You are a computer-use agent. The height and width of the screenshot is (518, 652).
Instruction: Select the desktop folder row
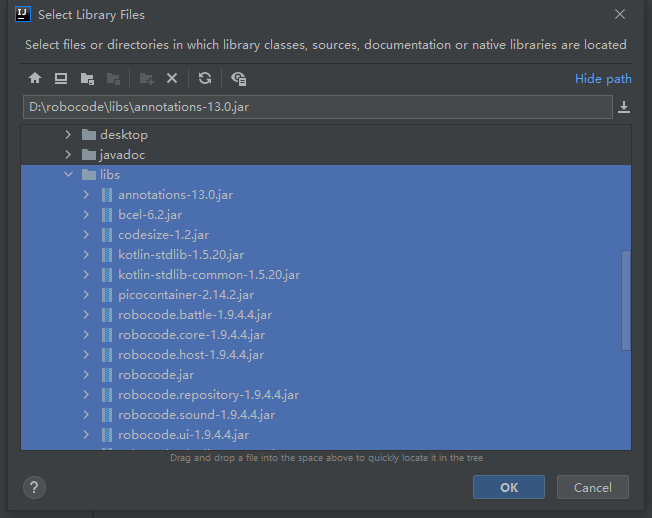coord(326,135)
